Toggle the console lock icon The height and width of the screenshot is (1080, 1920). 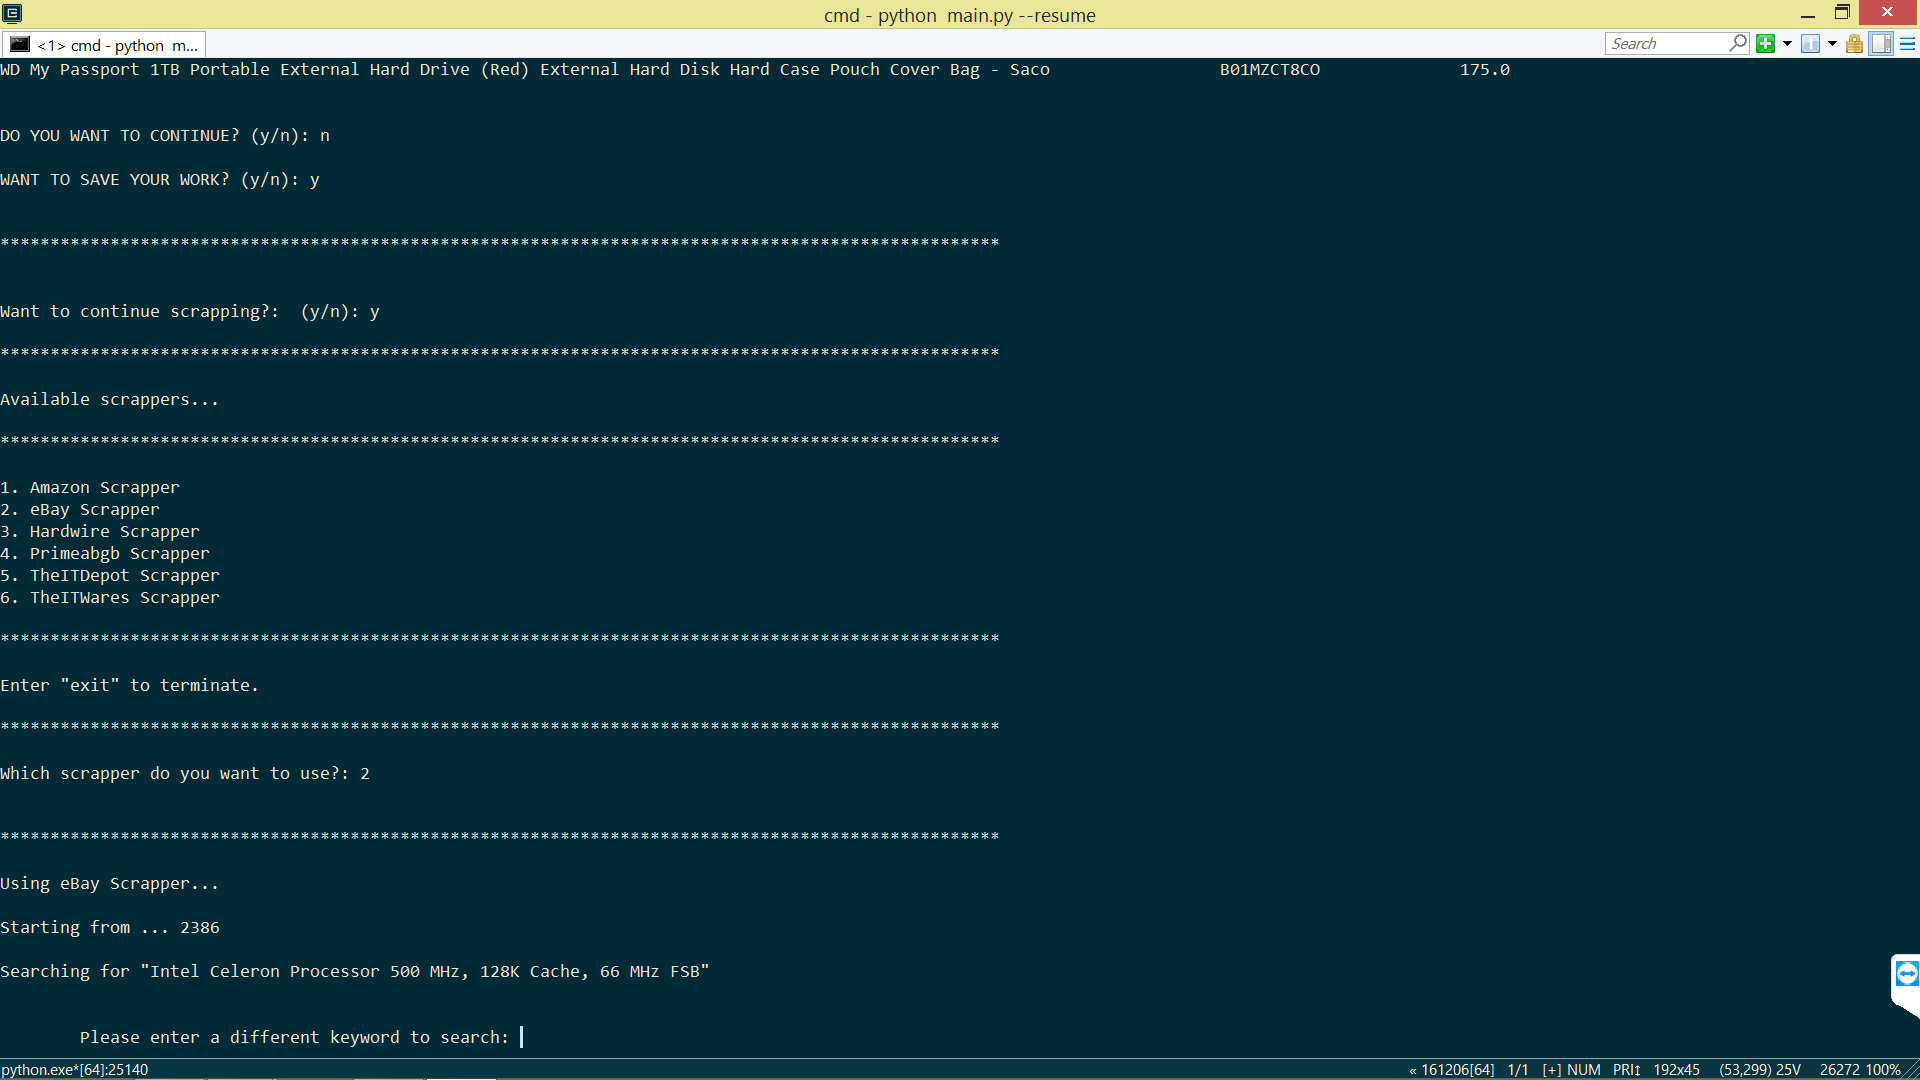pyautogui.click(x=1854, y=44)
